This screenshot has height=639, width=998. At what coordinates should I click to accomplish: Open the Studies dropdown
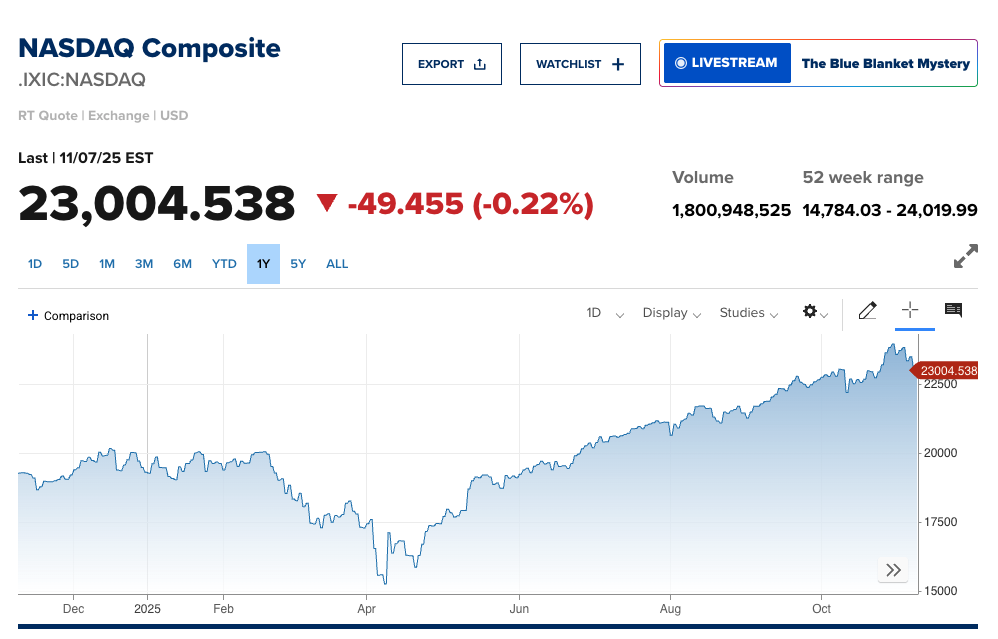tap(748, 313)
